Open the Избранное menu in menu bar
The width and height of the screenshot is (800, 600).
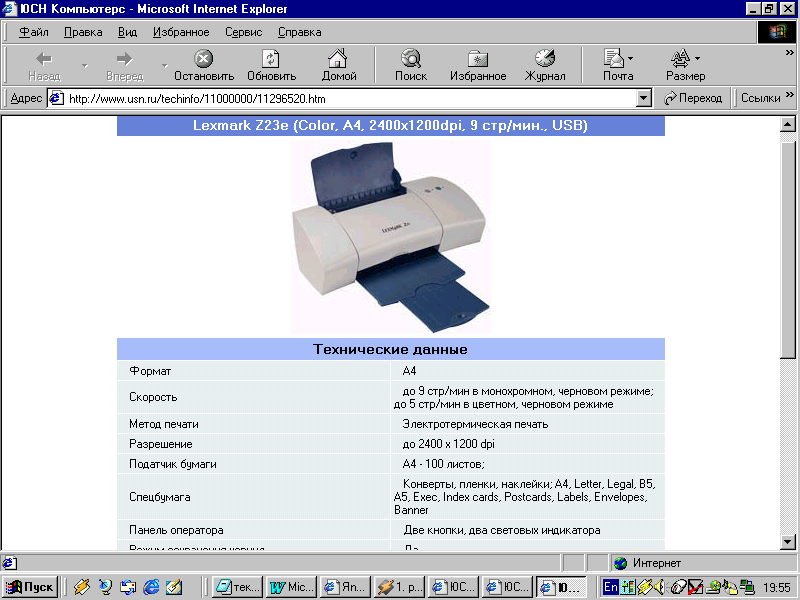coord(181,32)
